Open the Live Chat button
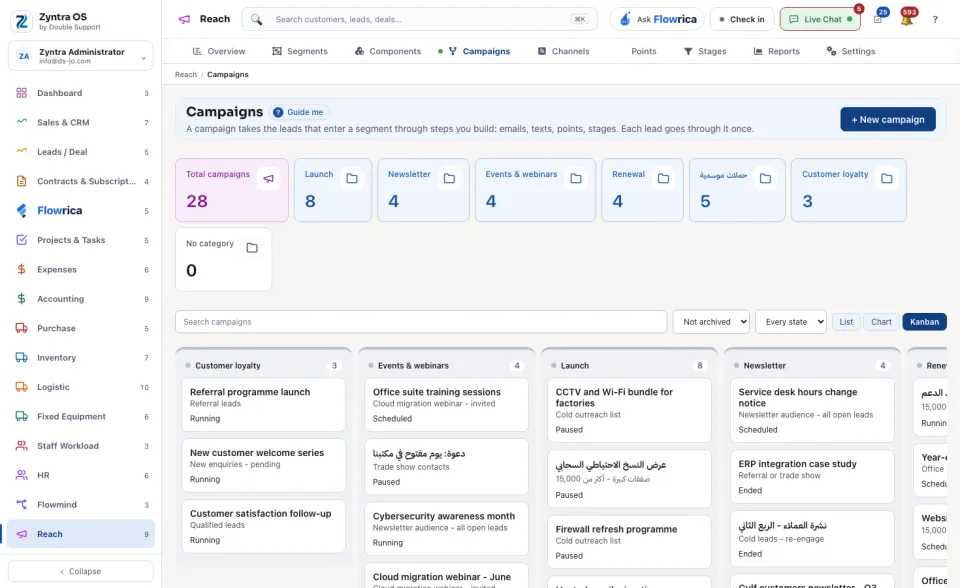The width and height of the screenshot is (960, 588). tap(820, 20)
